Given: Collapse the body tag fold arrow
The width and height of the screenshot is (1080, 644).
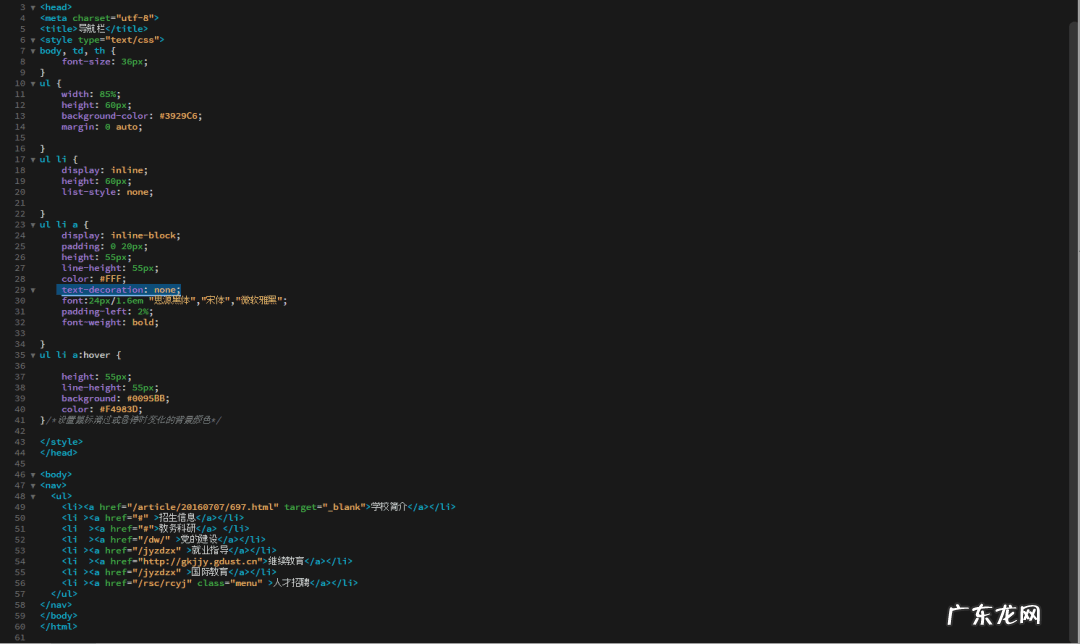Looking at the screenshot, I should tap(32, 474).
